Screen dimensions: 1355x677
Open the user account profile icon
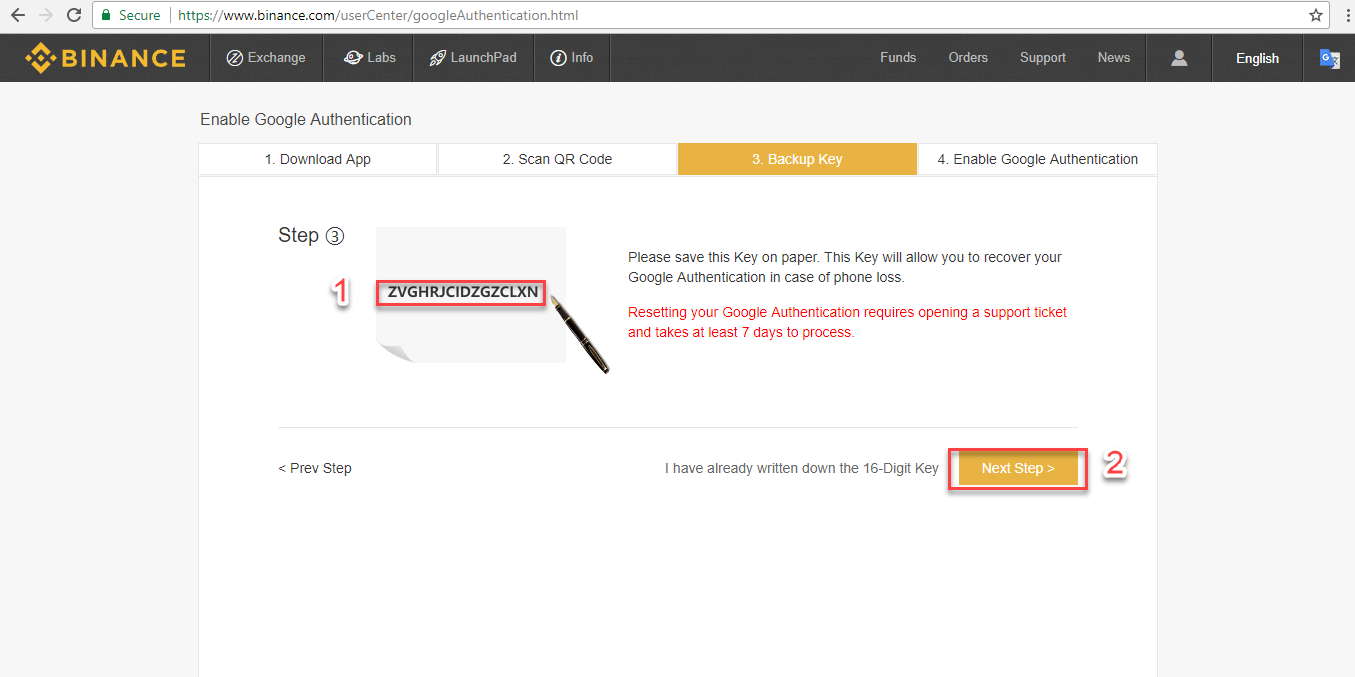click(x=1179, y=58)
